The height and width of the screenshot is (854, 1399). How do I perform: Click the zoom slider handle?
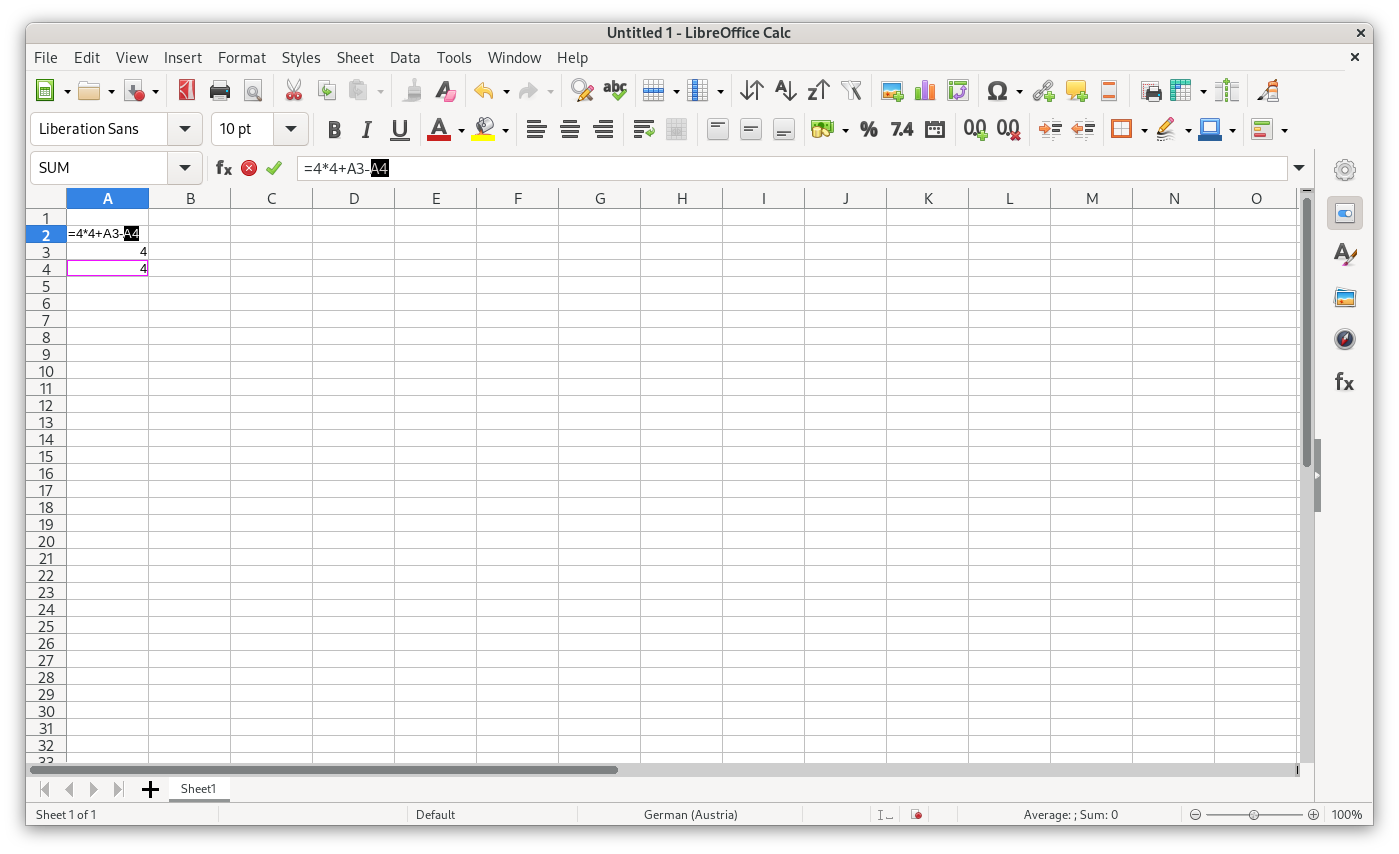coord(1253,815)
